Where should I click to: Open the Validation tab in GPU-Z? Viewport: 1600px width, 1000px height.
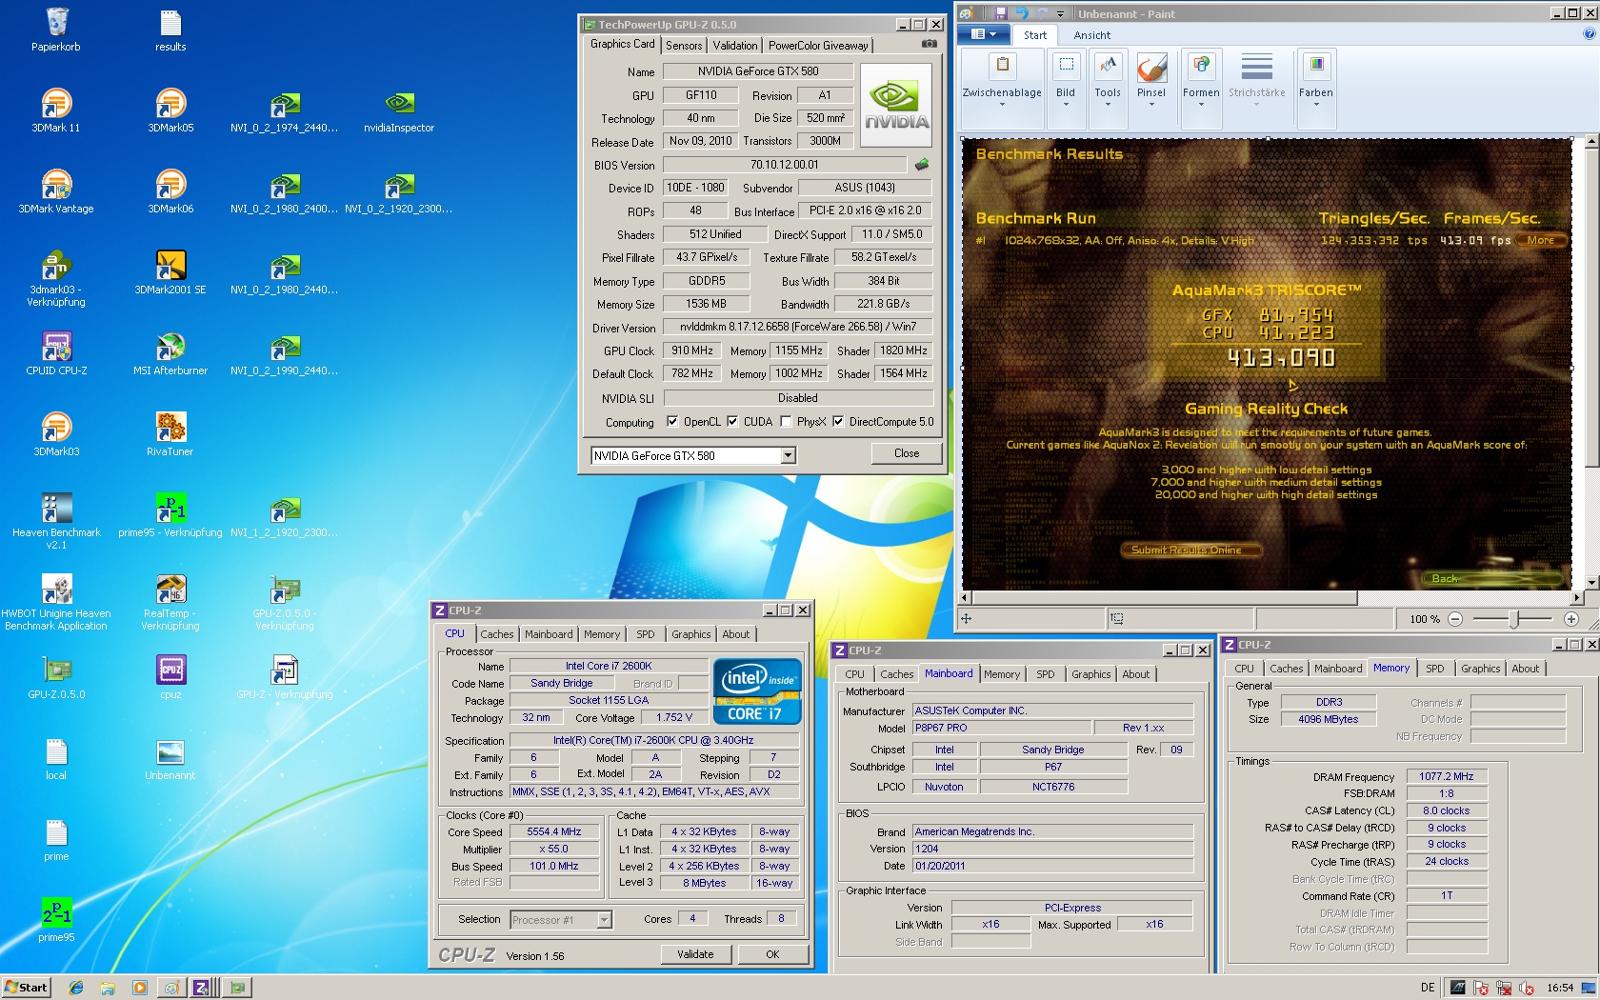tap(735, 45)
